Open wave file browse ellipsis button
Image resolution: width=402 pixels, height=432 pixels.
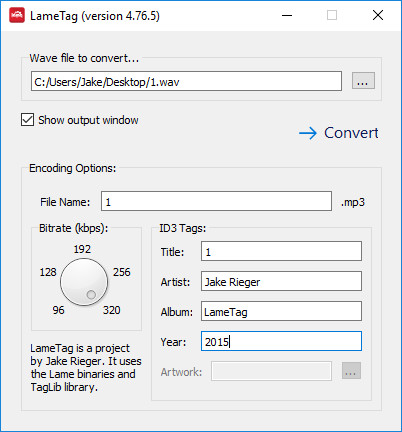click(363, 81)
